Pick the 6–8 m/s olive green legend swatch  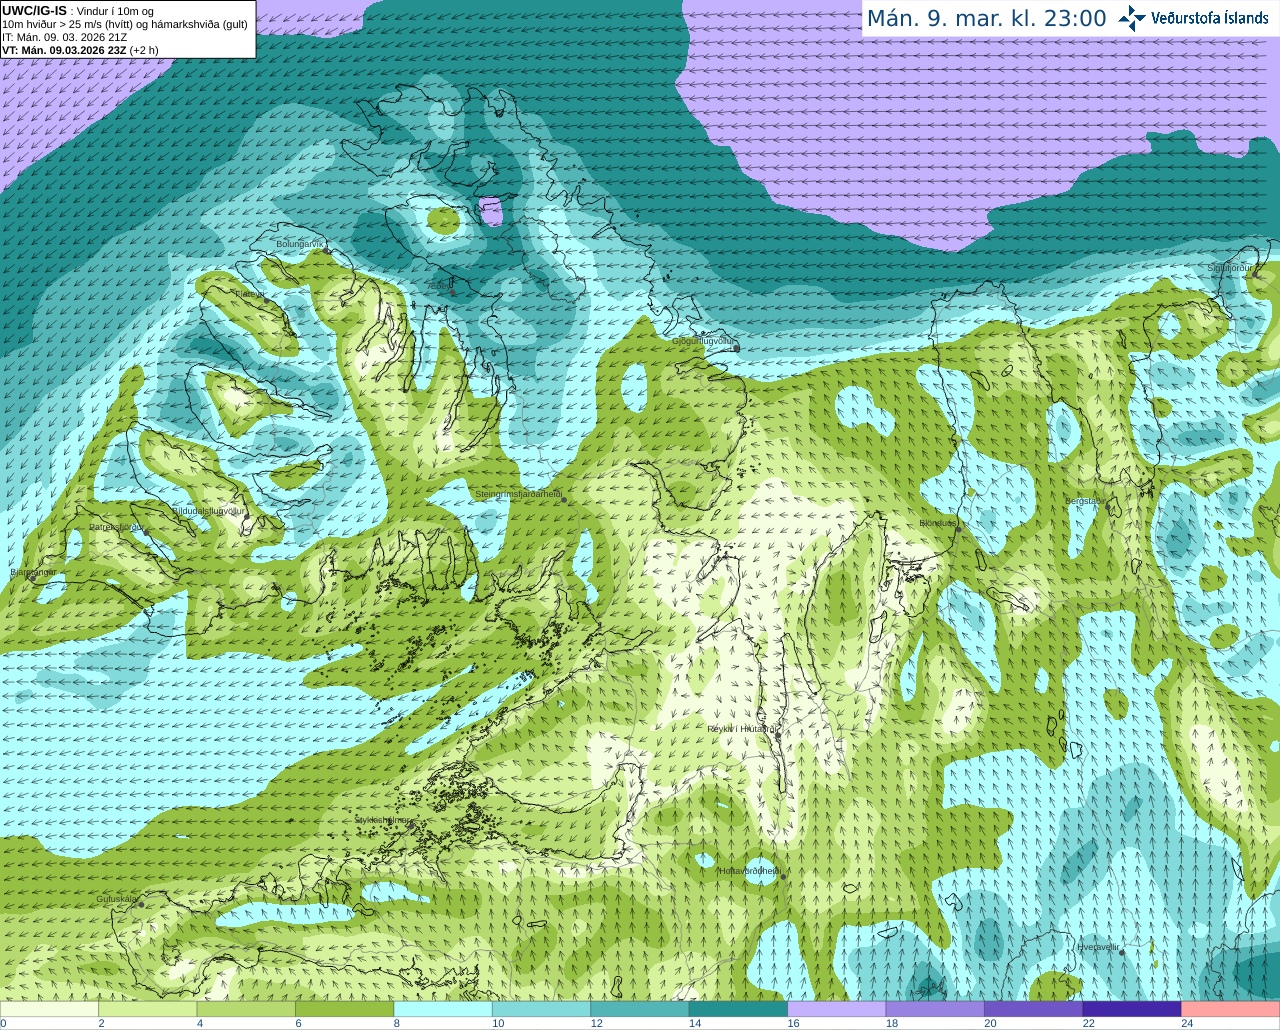346,1008
